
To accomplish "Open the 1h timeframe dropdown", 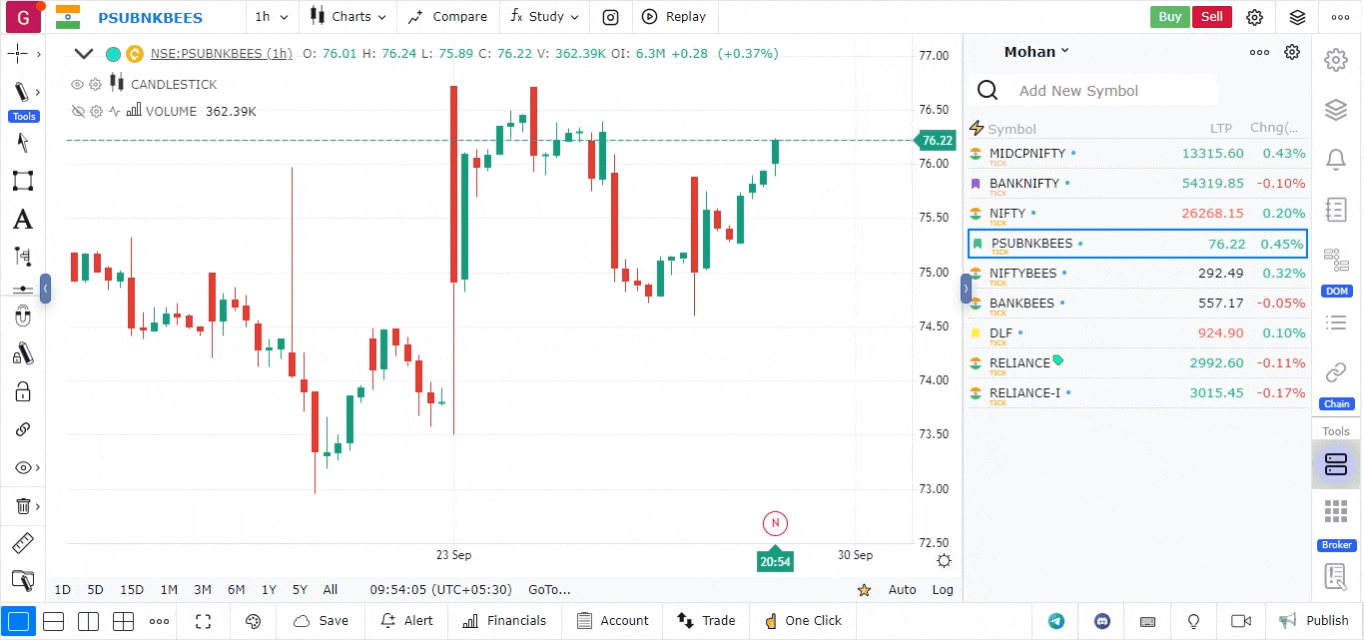I will click(x=271, y=17).
